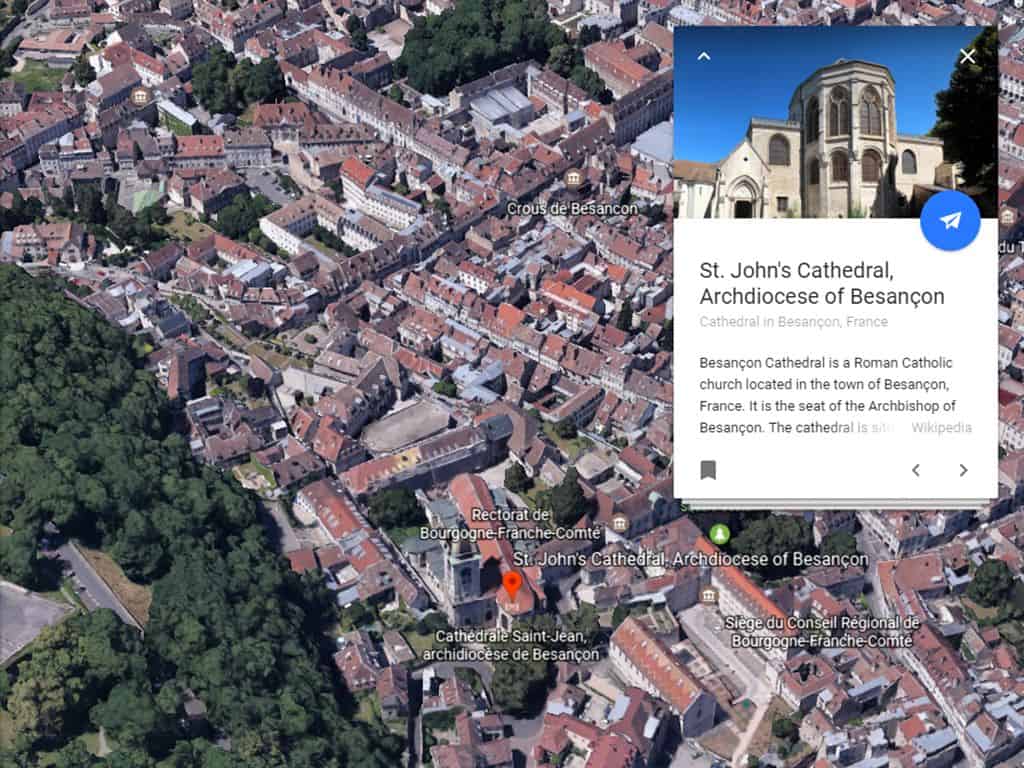Click landmark icon beside Rectorat de Bourgogne-Franche-Comté
The image size is (1024, 768).
tap(620, 523)
